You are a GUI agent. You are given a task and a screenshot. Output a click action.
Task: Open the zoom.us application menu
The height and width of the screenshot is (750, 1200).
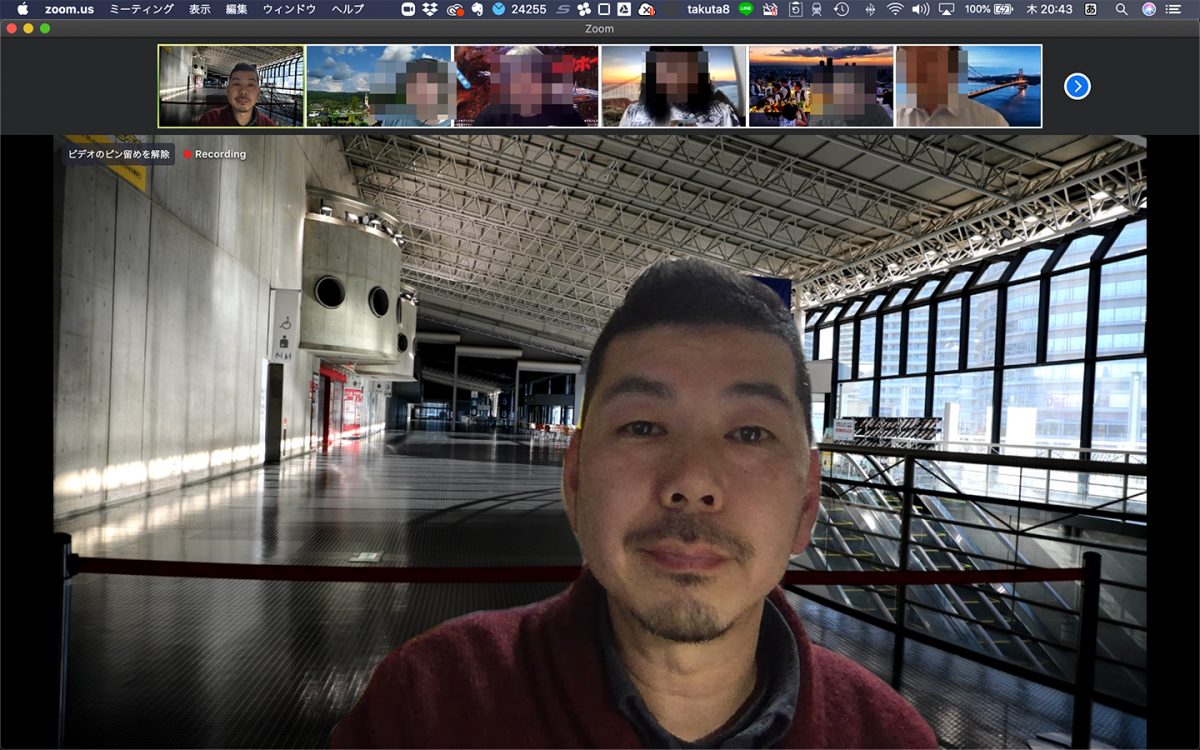[69, 9]
